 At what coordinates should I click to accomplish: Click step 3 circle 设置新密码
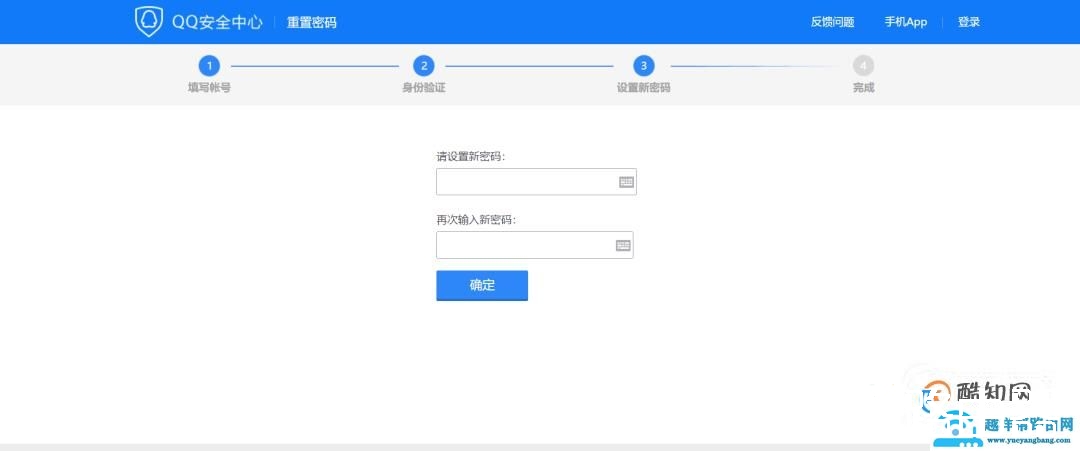[x=643, y=66]
